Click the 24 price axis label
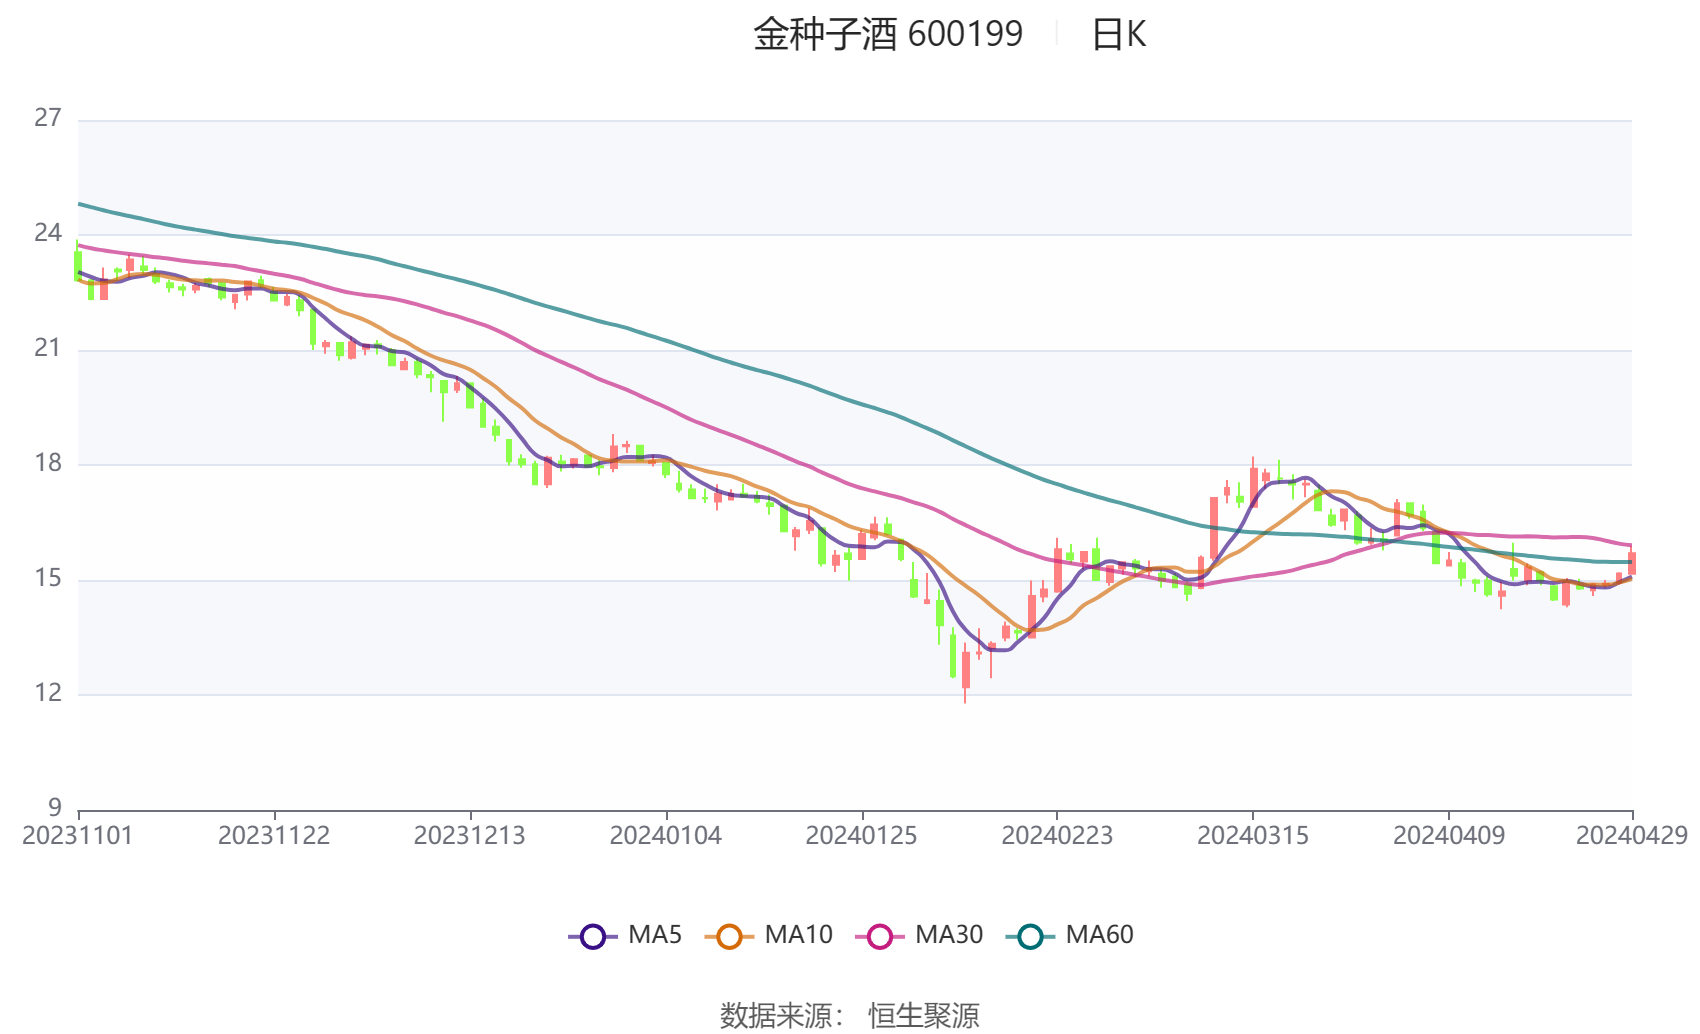Screen dimensions: 1700x1034 point(48,233)
